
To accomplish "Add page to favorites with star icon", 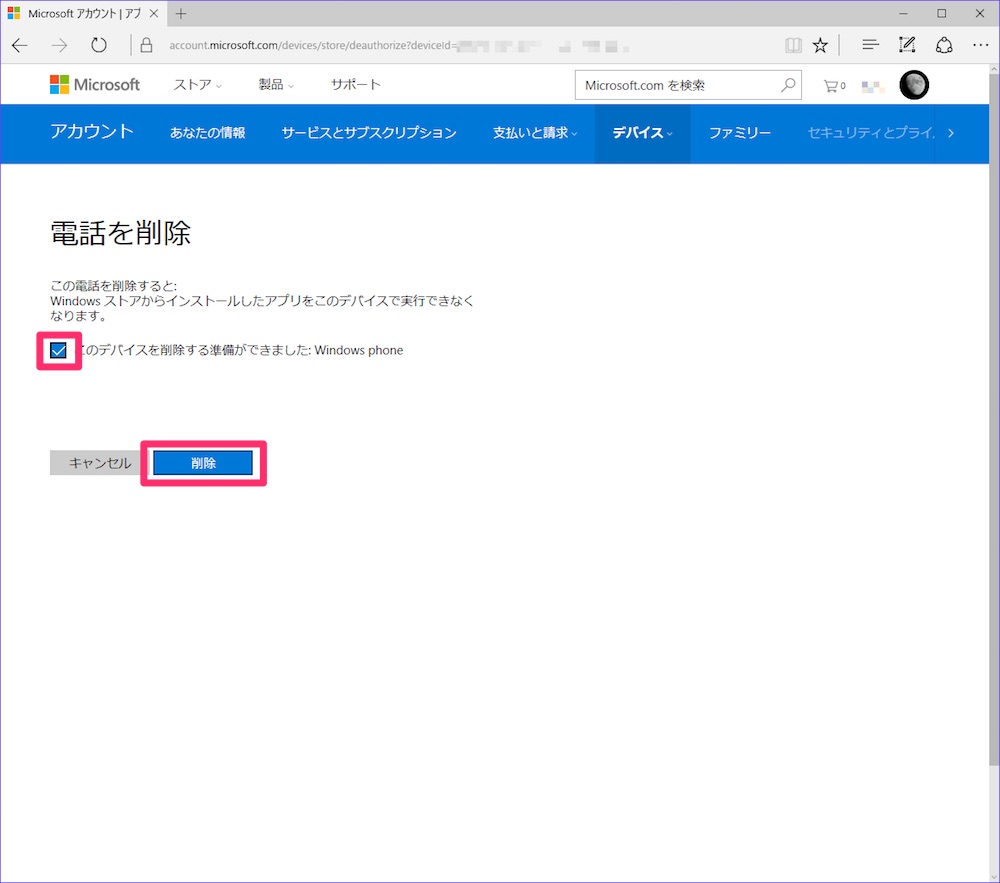I will coord(820,45).
